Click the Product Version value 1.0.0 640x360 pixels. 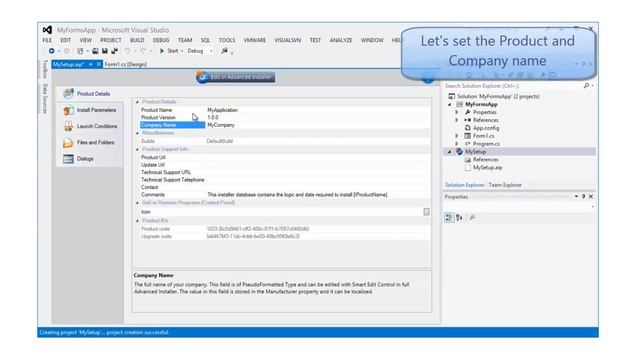click(213, 118)
